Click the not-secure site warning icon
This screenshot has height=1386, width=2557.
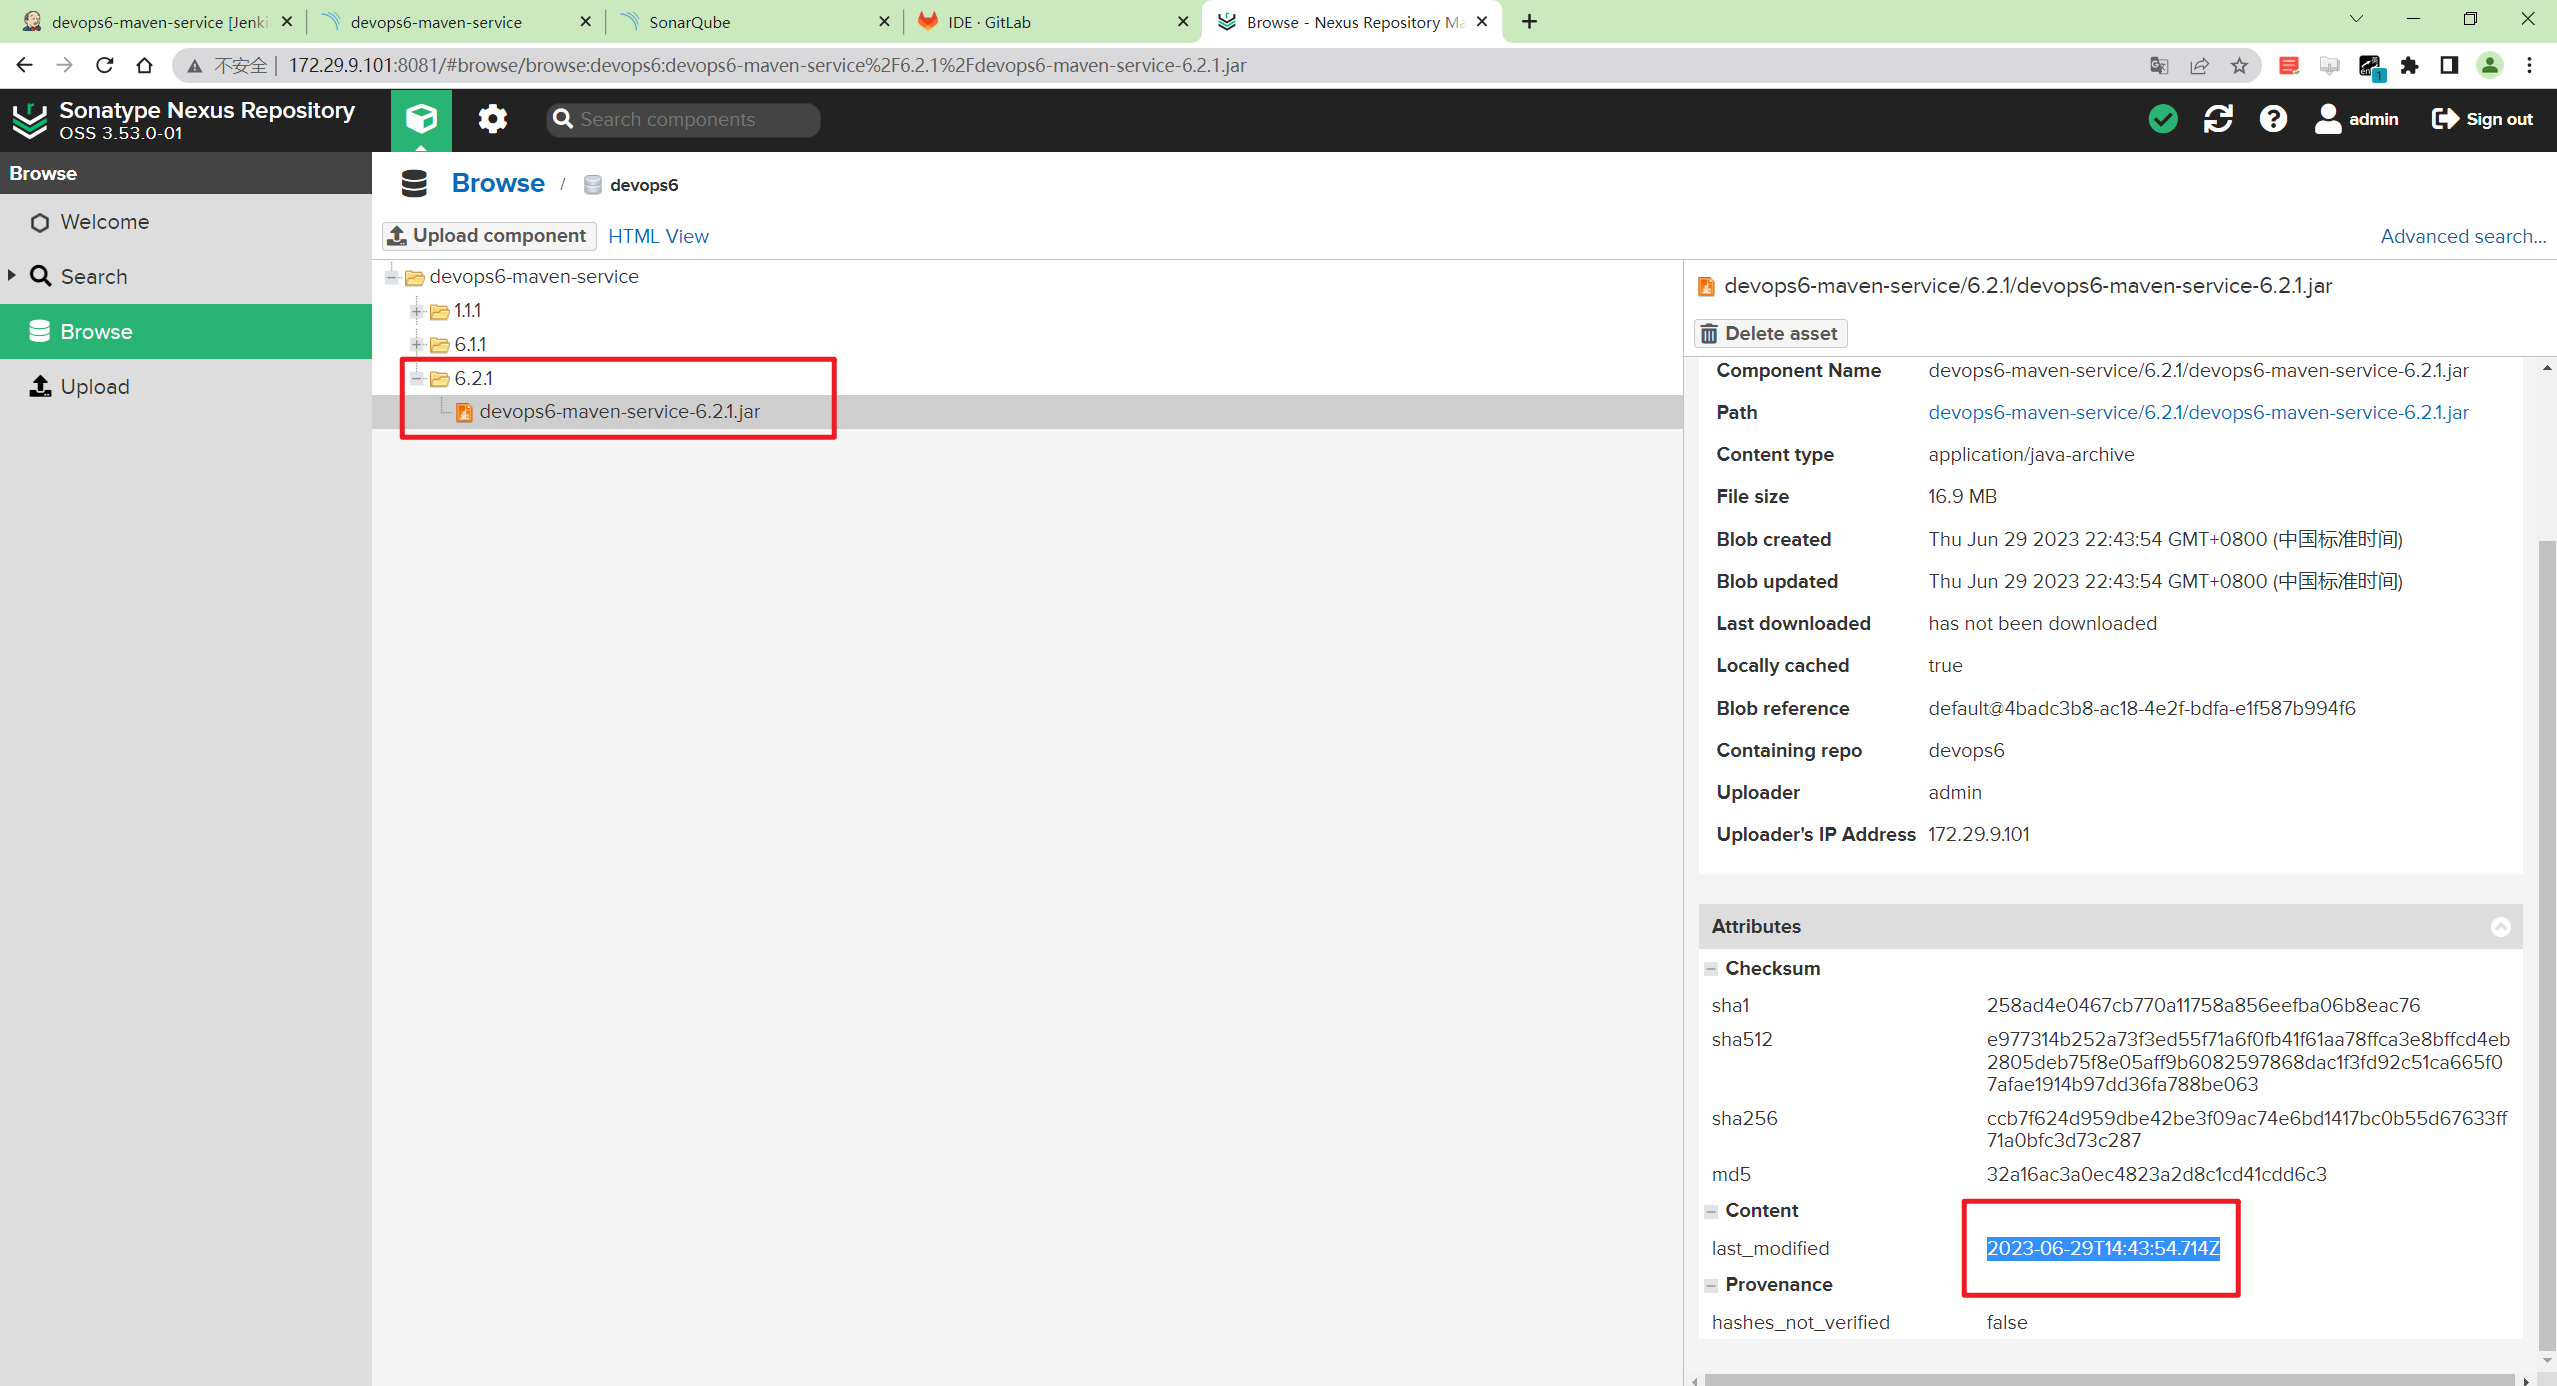195,66
